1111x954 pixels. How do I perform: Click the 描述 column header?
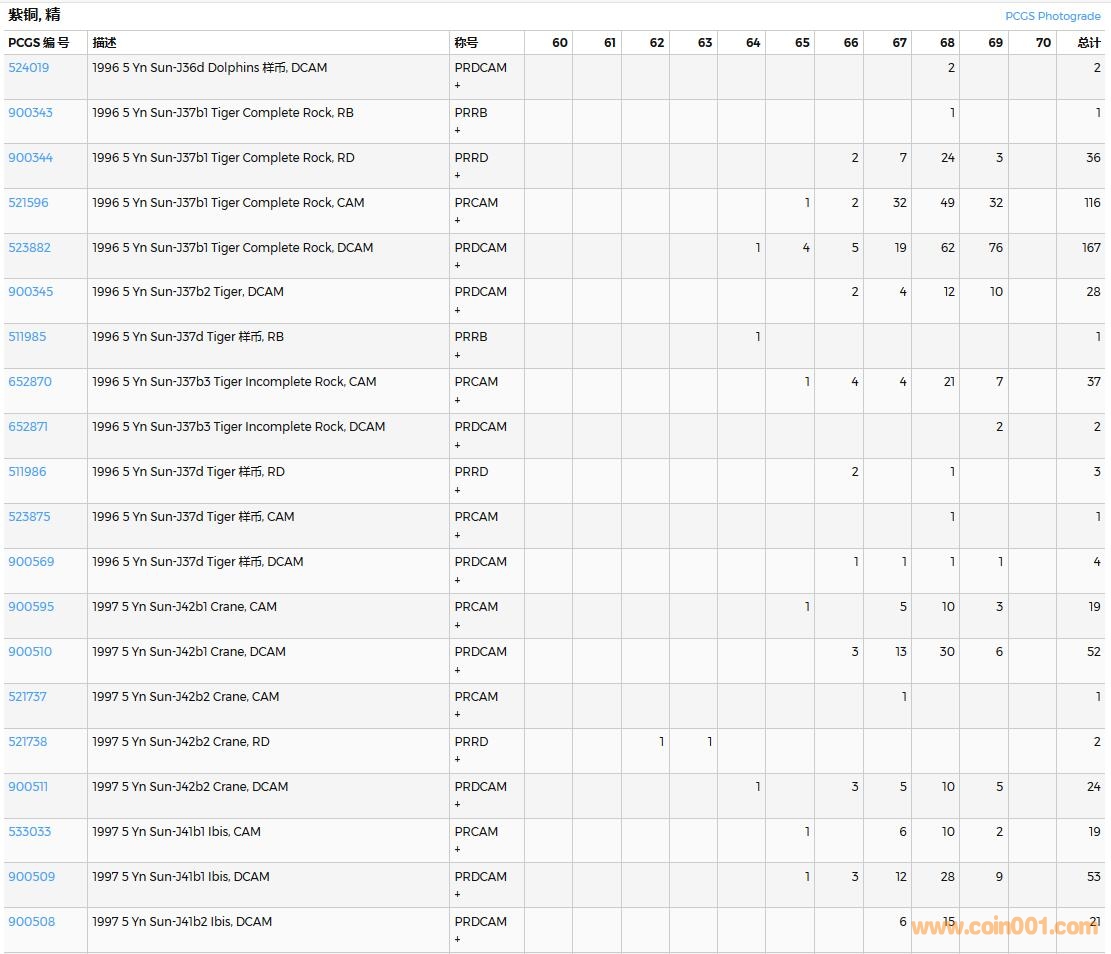[x=104, y=43]
